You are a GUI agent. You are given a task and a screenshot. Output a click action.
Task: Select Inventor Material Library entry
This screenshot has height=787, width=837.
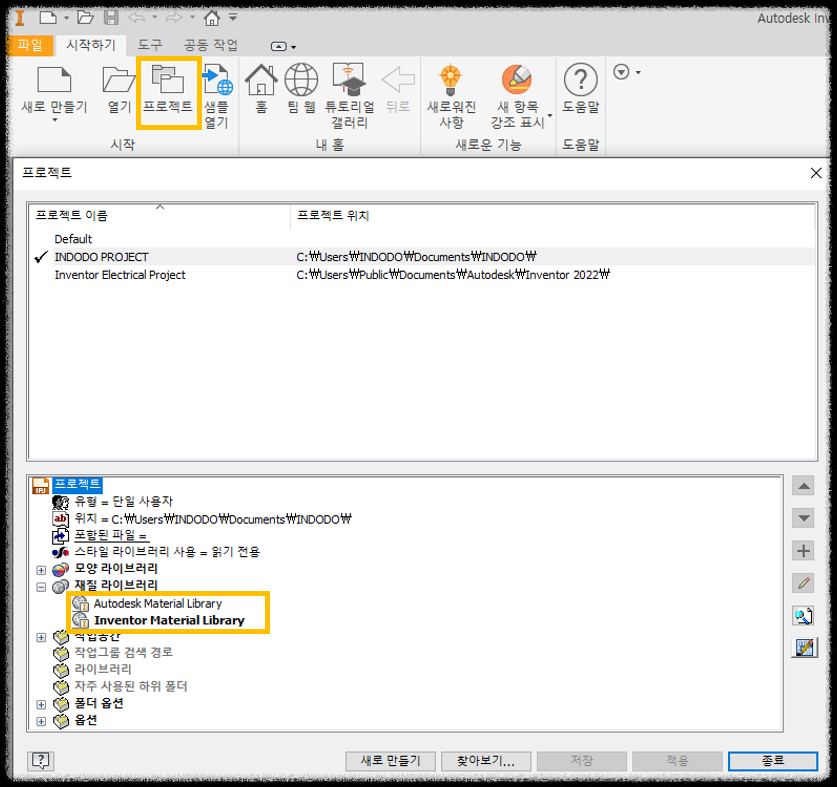169,620
